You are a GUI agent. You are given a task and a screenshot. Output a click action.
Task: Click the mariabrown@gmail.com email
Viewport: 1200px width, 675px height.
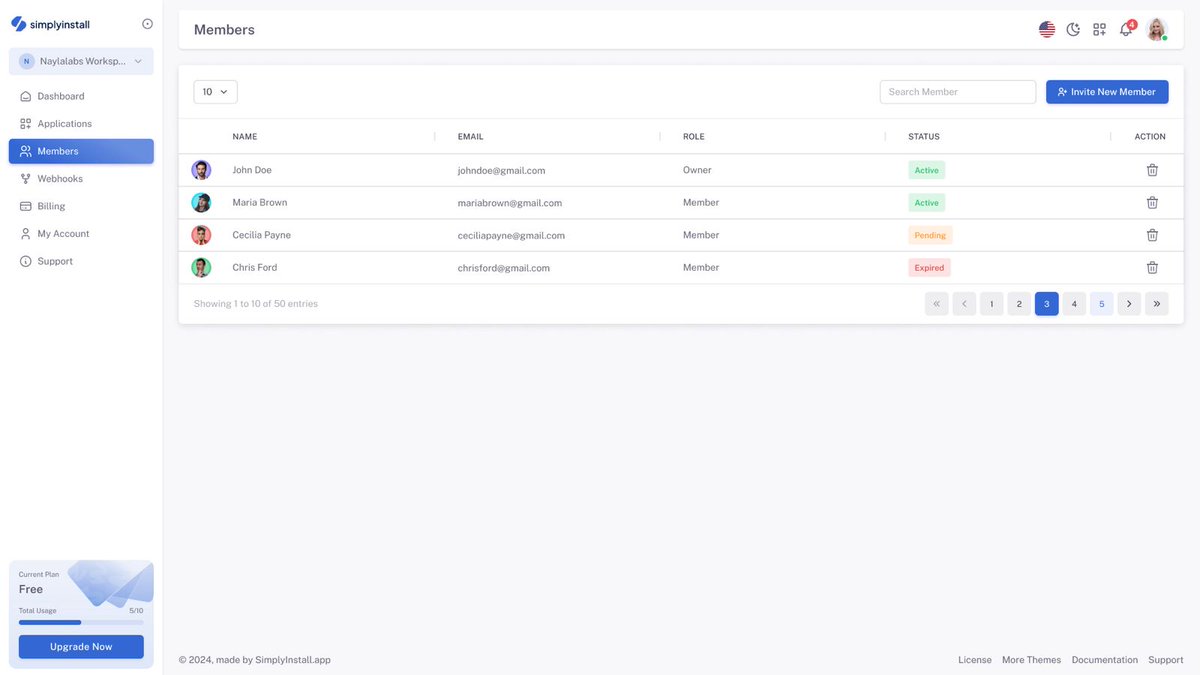509,203
